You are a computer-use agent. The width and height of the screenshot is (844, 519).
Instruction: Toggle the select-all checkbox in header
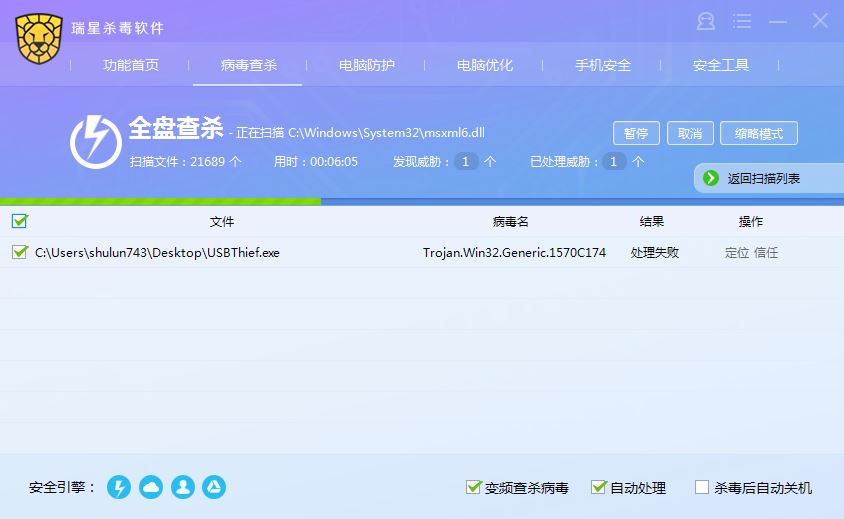(x=19, y=221)
